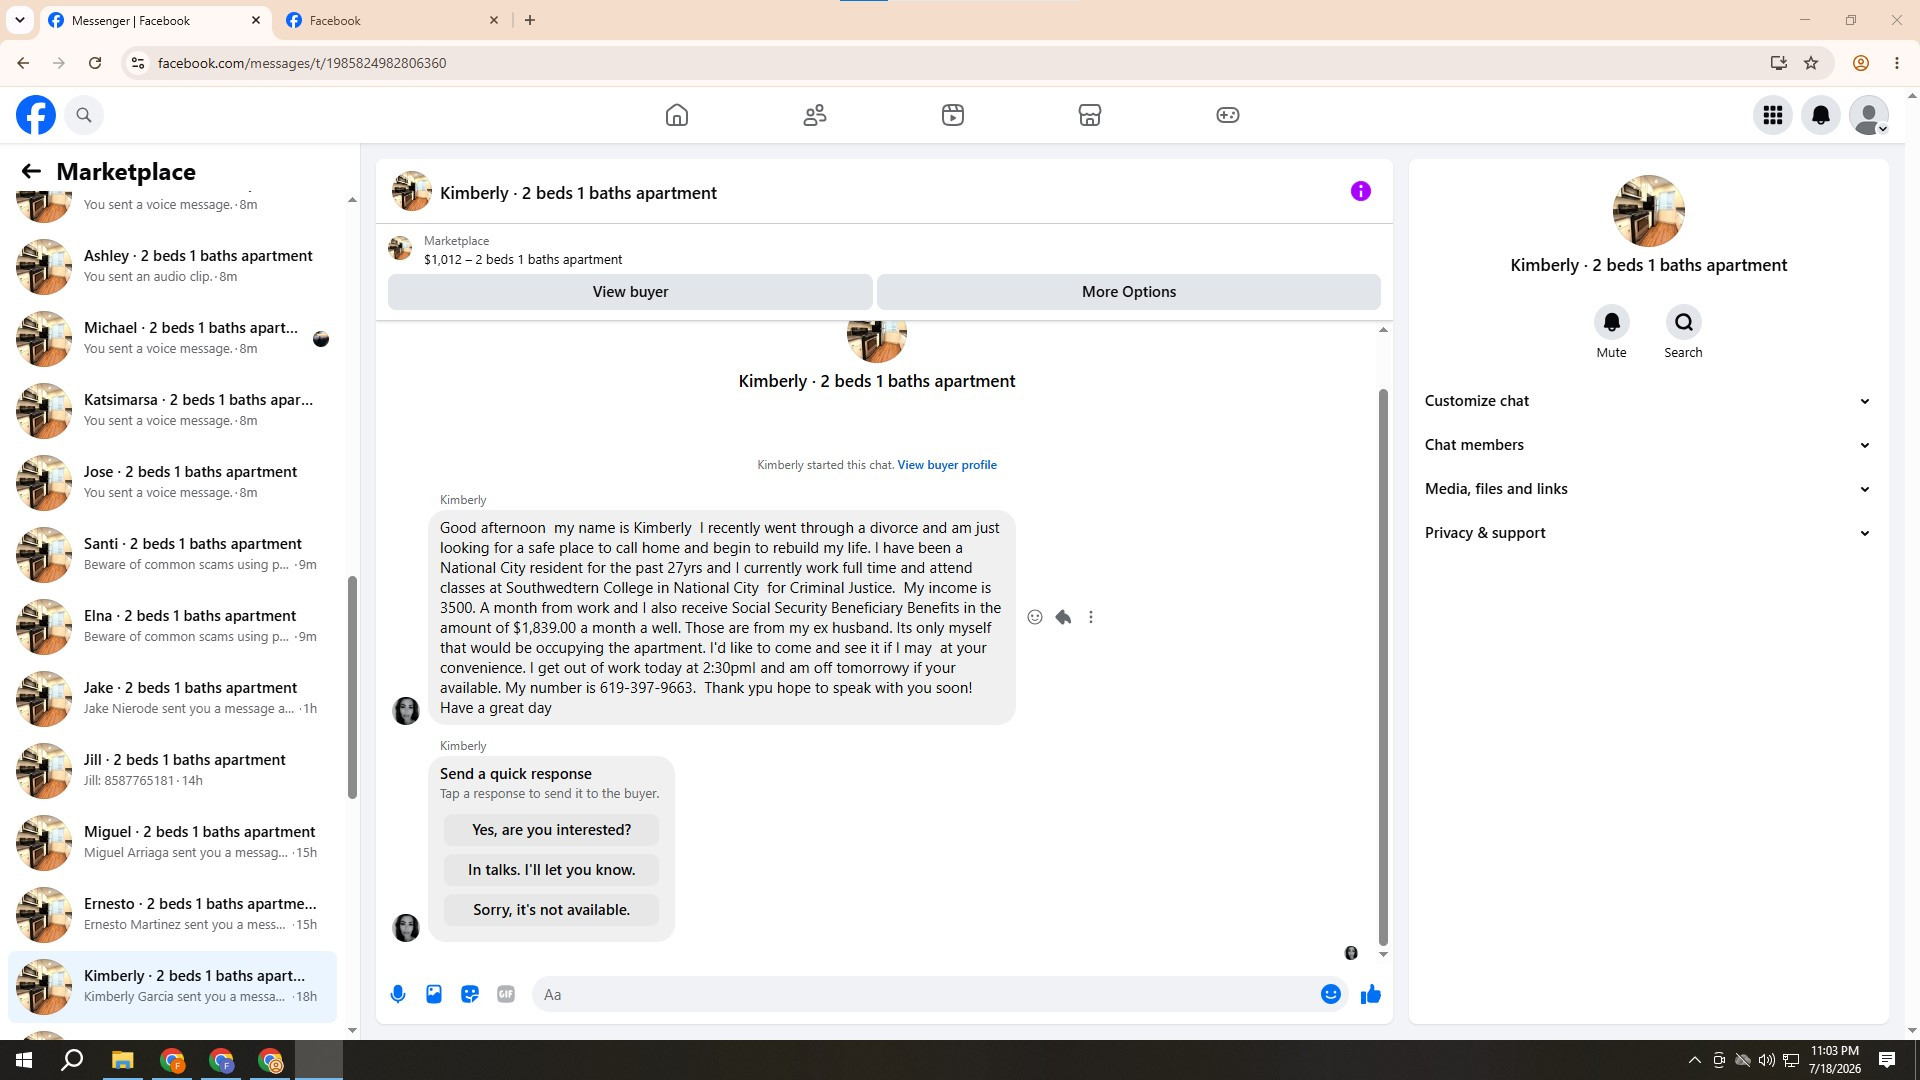Viewport: 1920px width, 1080px height.
Task: Open Ashley's apartment conversation
Action: [x=172, y=266]
